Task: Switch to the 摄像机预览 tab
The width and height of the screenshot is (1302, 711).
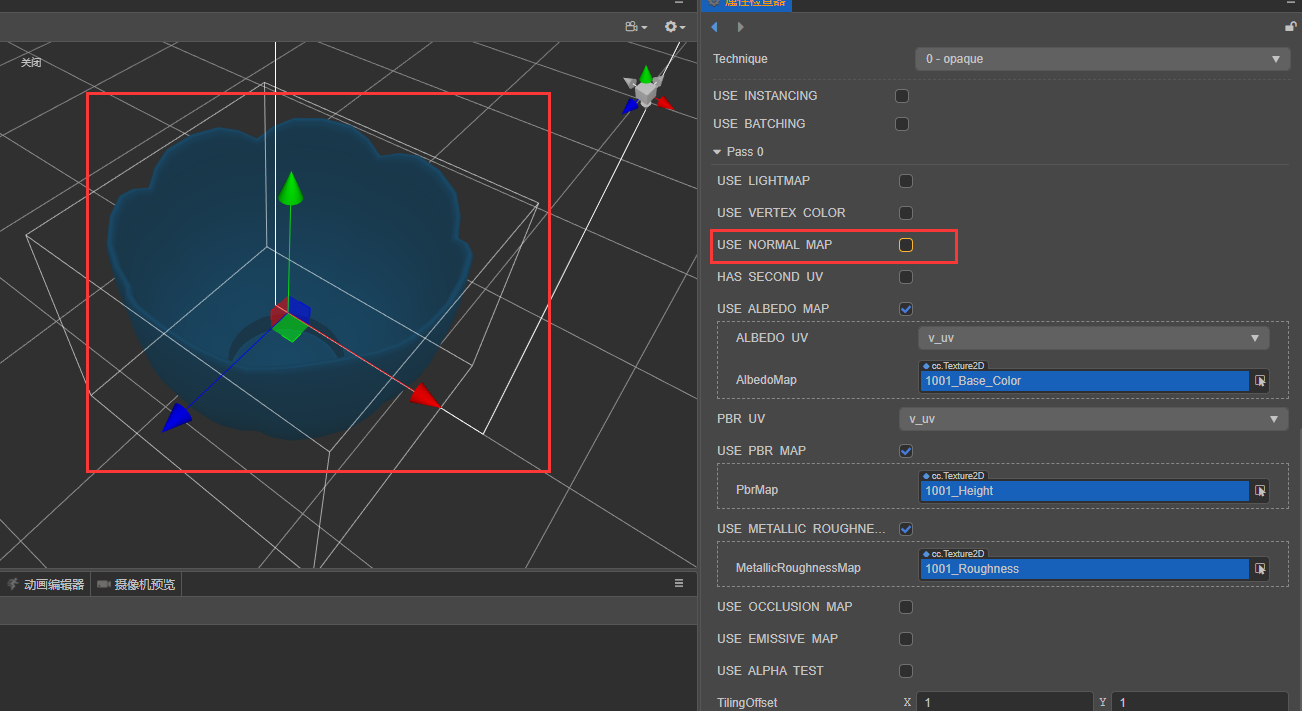Action: coord(136,584)
